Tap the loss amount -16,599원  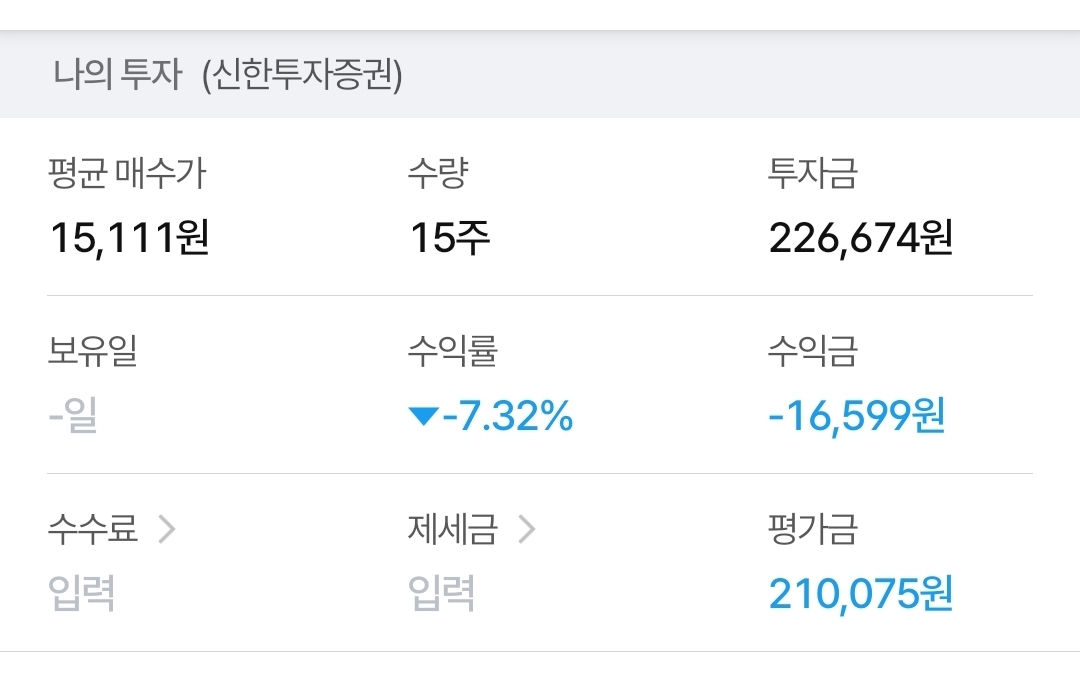point(856,416)
